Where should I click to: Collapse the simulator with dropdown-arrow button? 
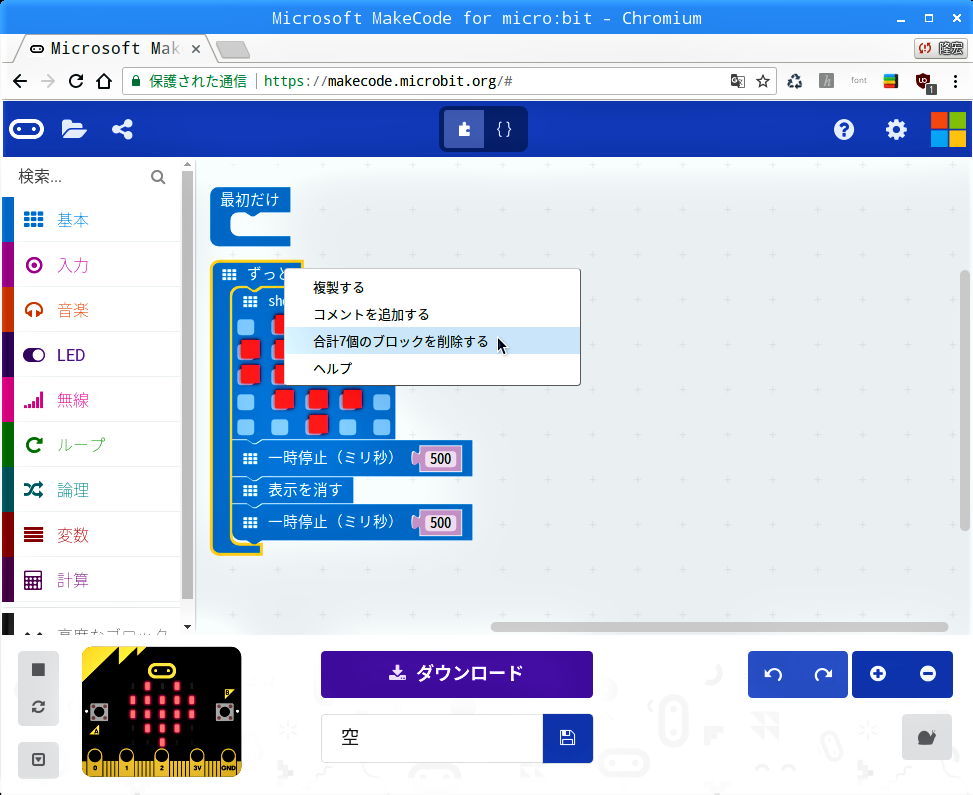point(38,760)
